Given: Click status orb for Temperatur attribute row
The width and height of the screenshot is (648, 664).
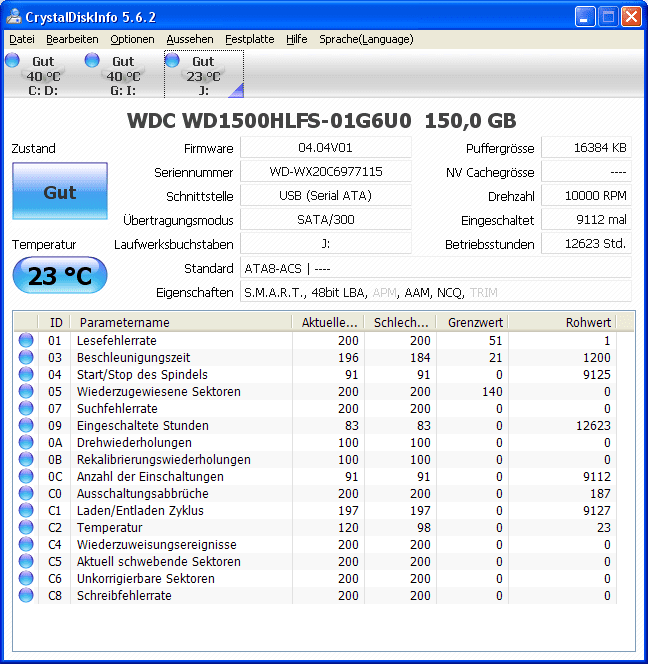Looking at the screenshot, I should point(26,527).
